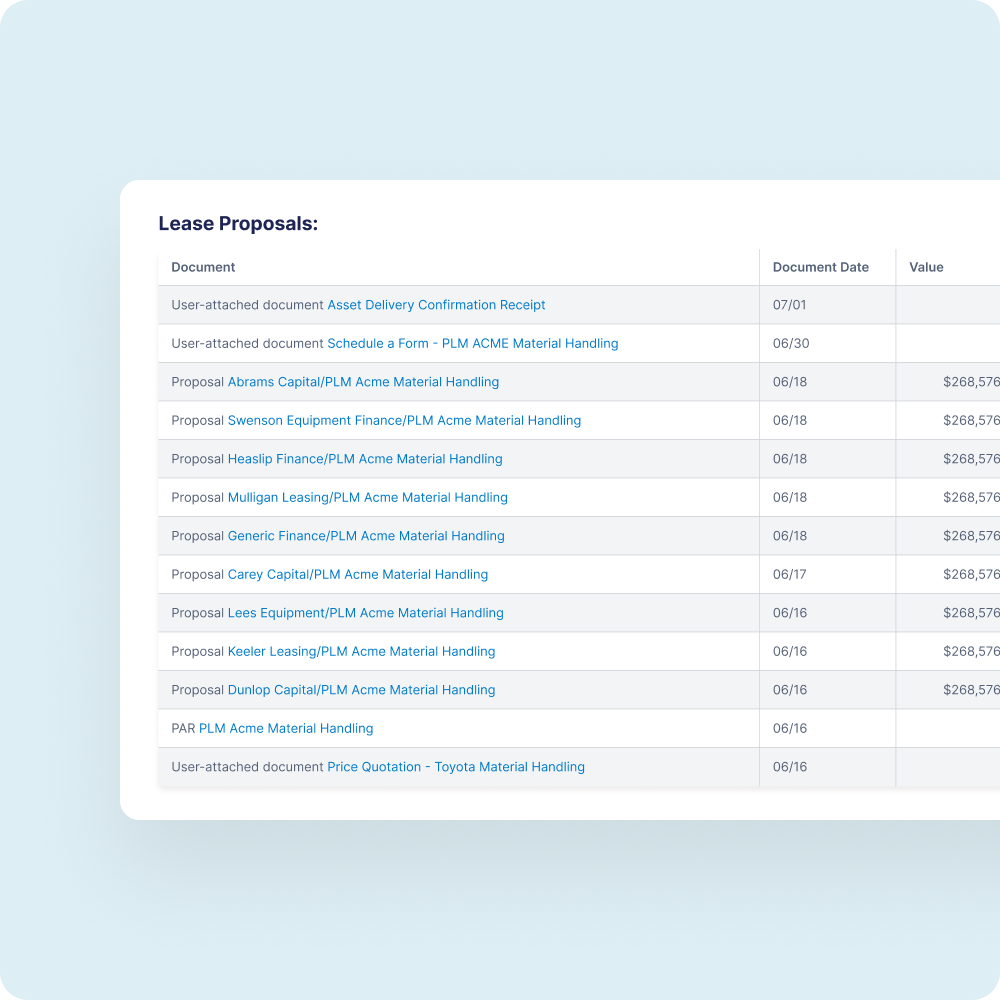The height and width of the screenshot is (1000, 1000).
Task: Open Keeler Leasing proposal link
Action: [x=361, y=651]
